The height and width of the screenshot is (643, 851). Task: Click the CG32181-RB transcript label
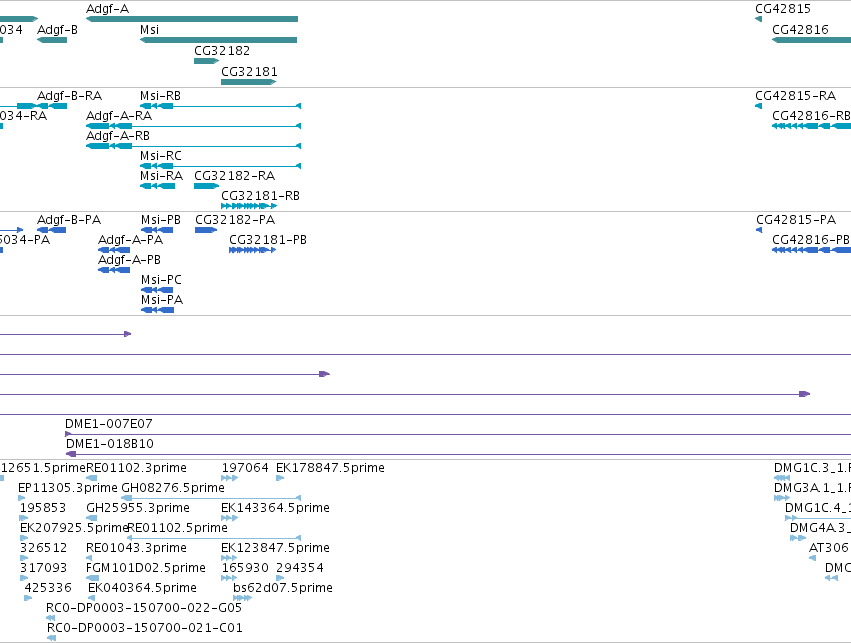261,196
